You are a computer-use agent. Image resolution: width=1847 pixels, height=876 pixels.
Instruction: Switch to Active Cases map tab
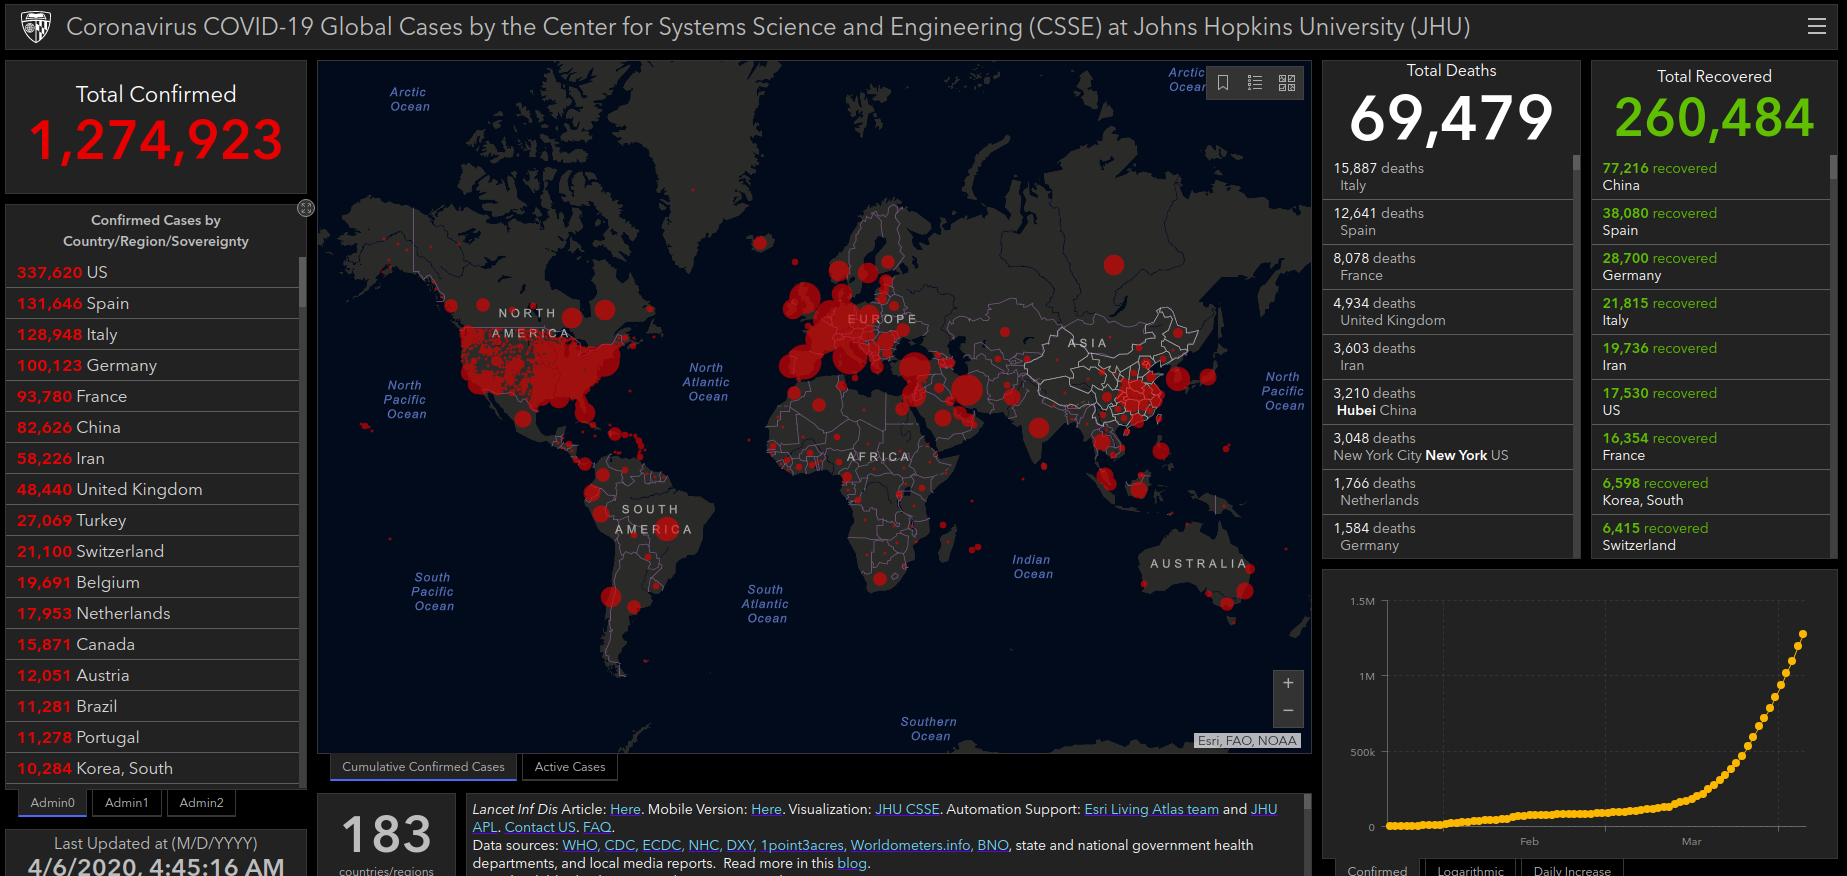coord(570,767)
